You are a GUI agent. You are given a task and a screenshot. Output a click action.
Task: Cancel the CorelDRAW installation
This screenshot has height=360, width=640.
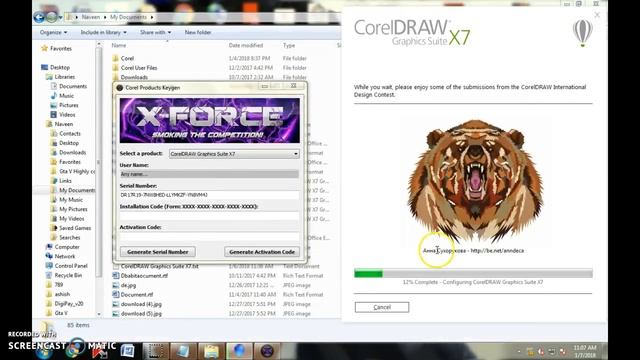(382, 307)
